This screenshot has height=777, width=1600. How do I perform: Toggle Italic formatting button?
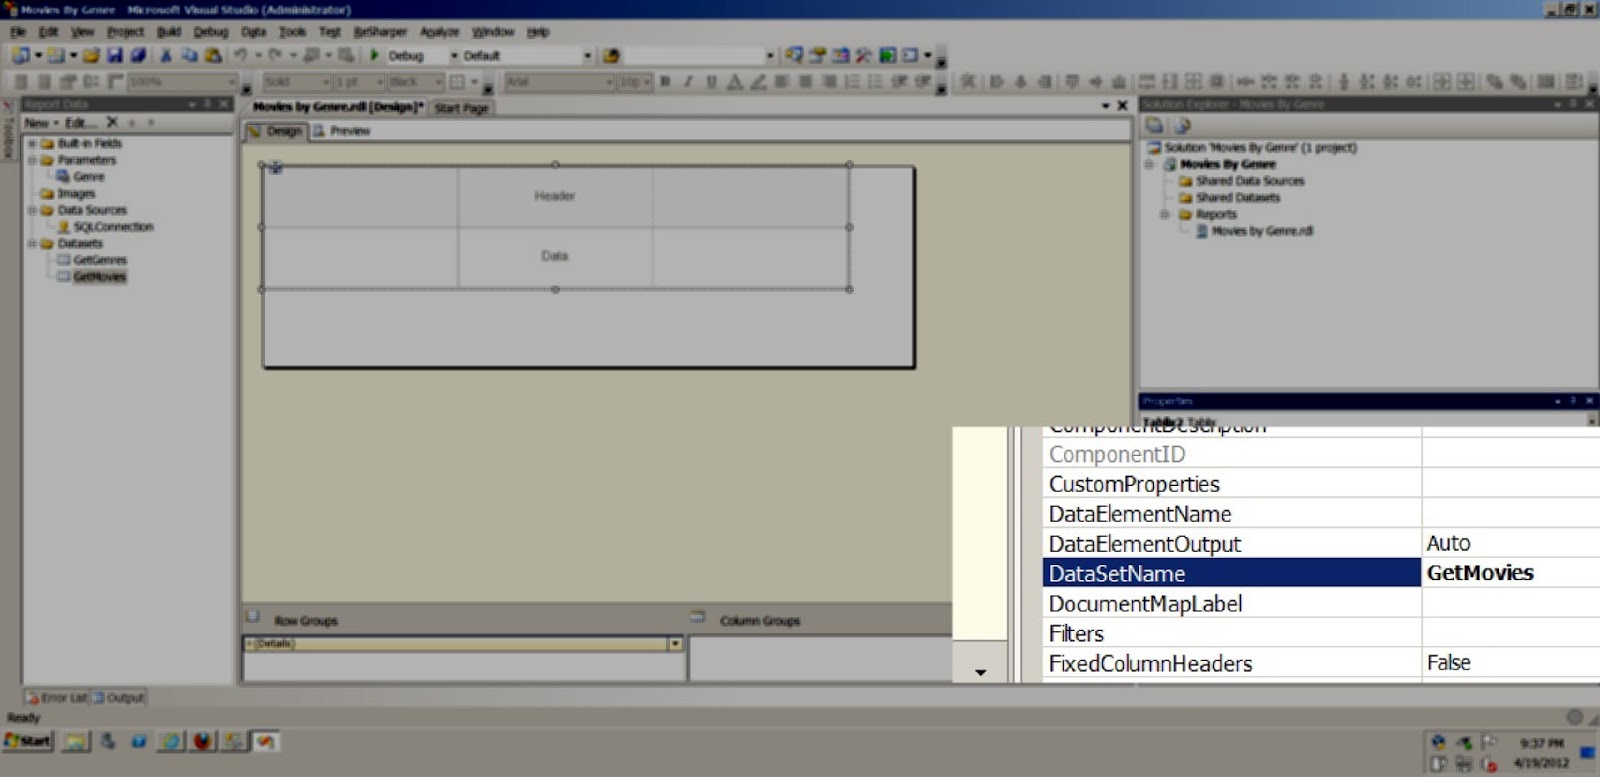pyautogui.click(x=688, y=82)
